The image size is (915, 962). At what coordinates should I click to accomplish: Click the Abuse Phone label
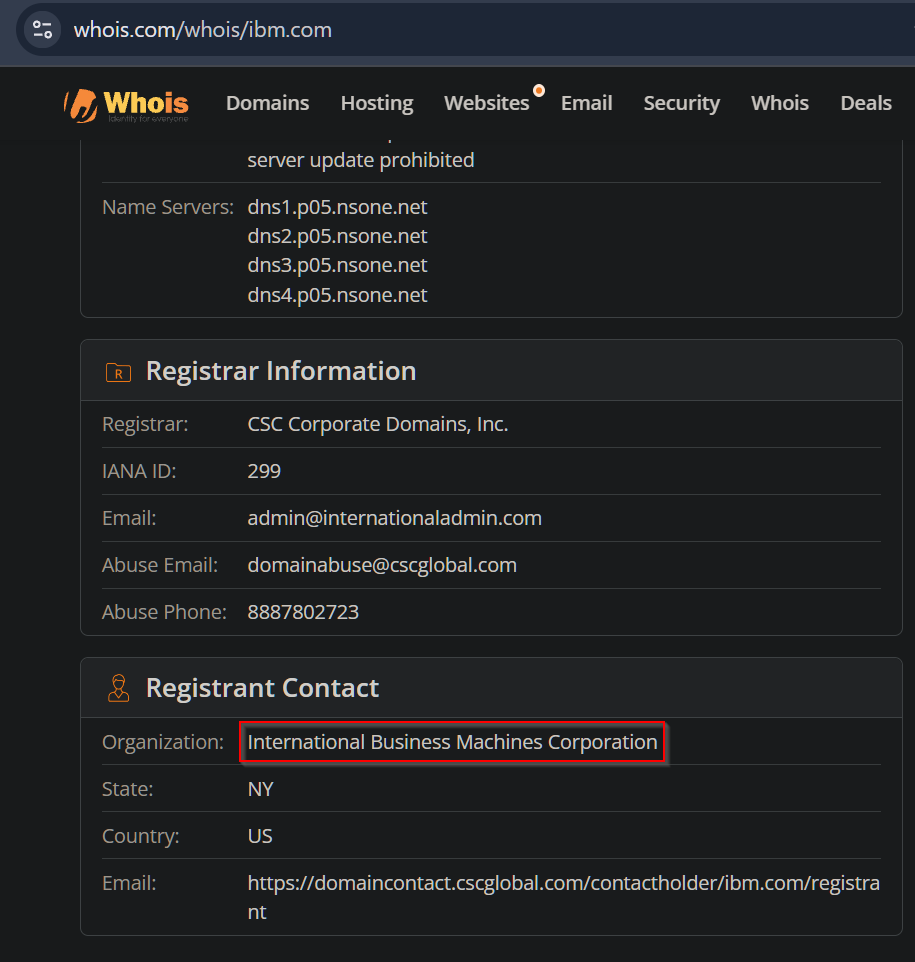[164, 612]
